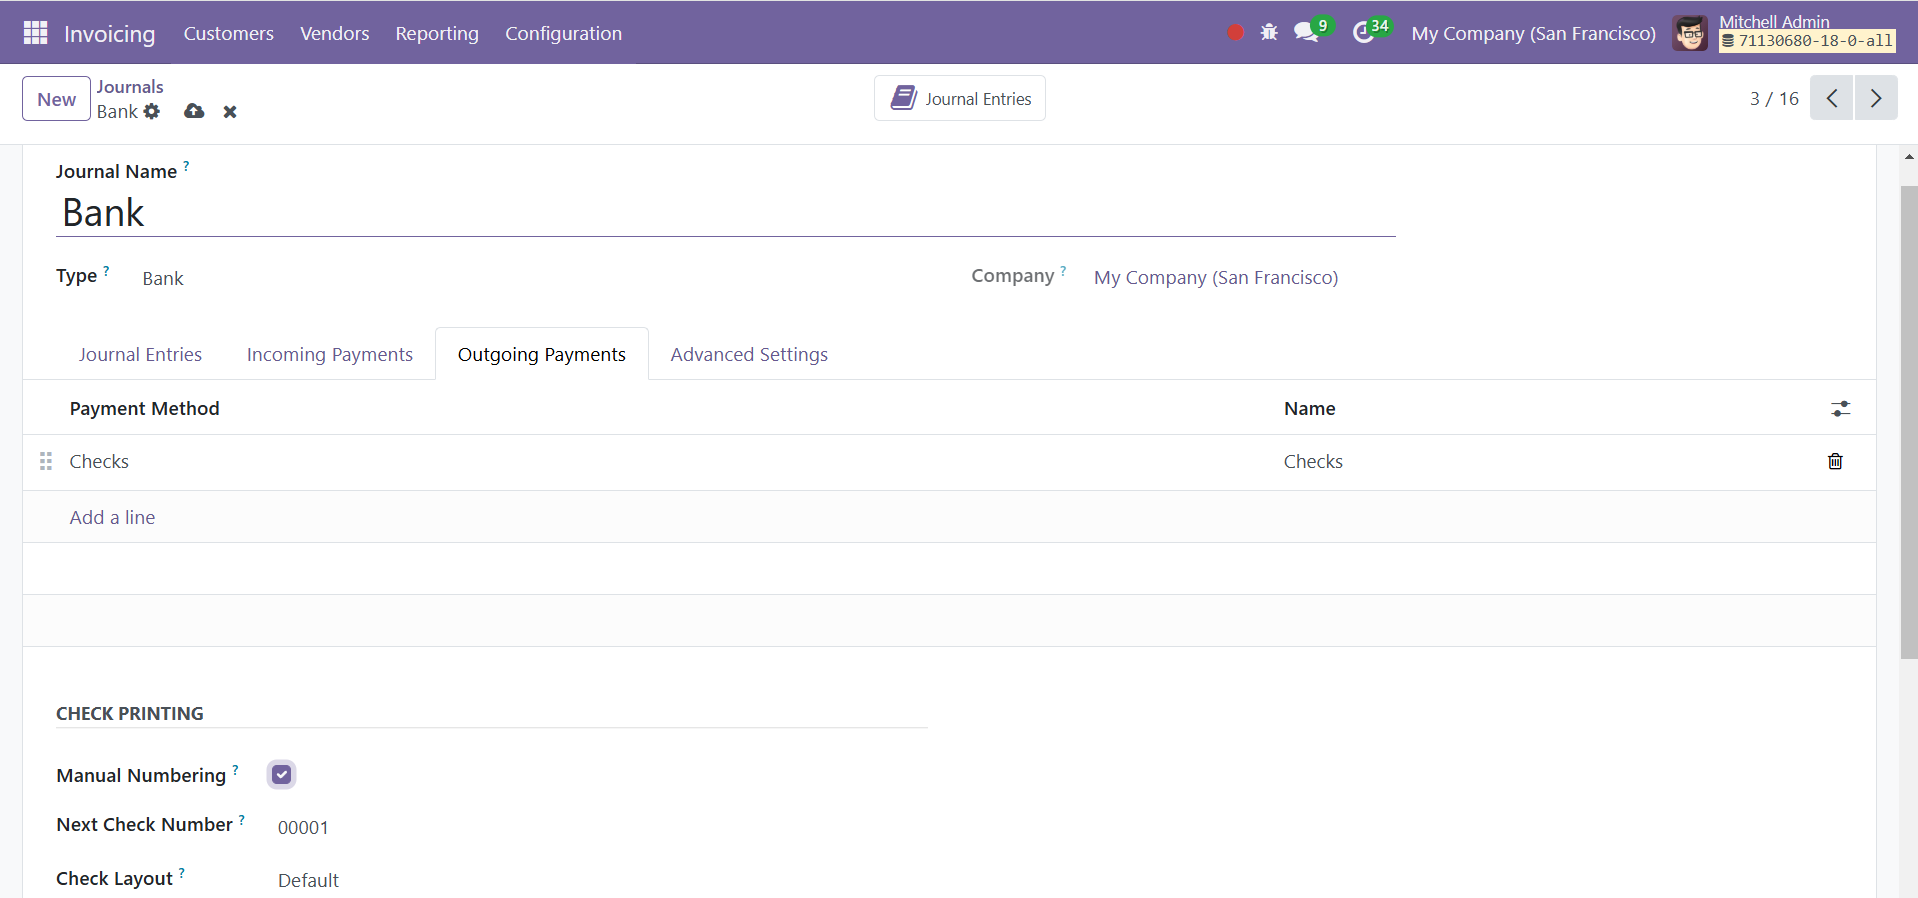Sort by Payment Method column header
The width and height of the screenshot is (1918, 898).
tap(144, 408)
